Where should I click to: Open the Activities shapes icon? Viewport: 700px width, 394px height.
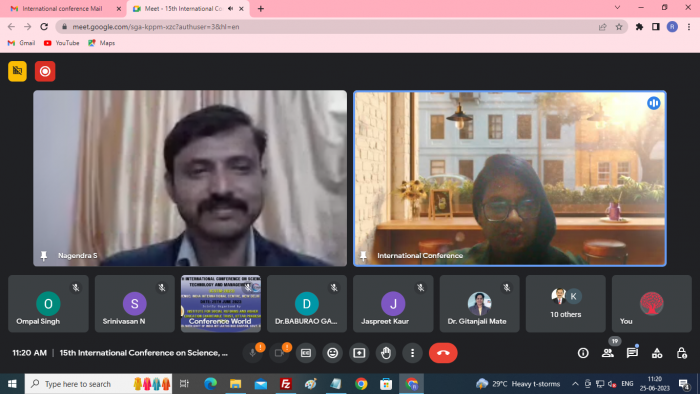pyautogui.click(x=657, y=353)
